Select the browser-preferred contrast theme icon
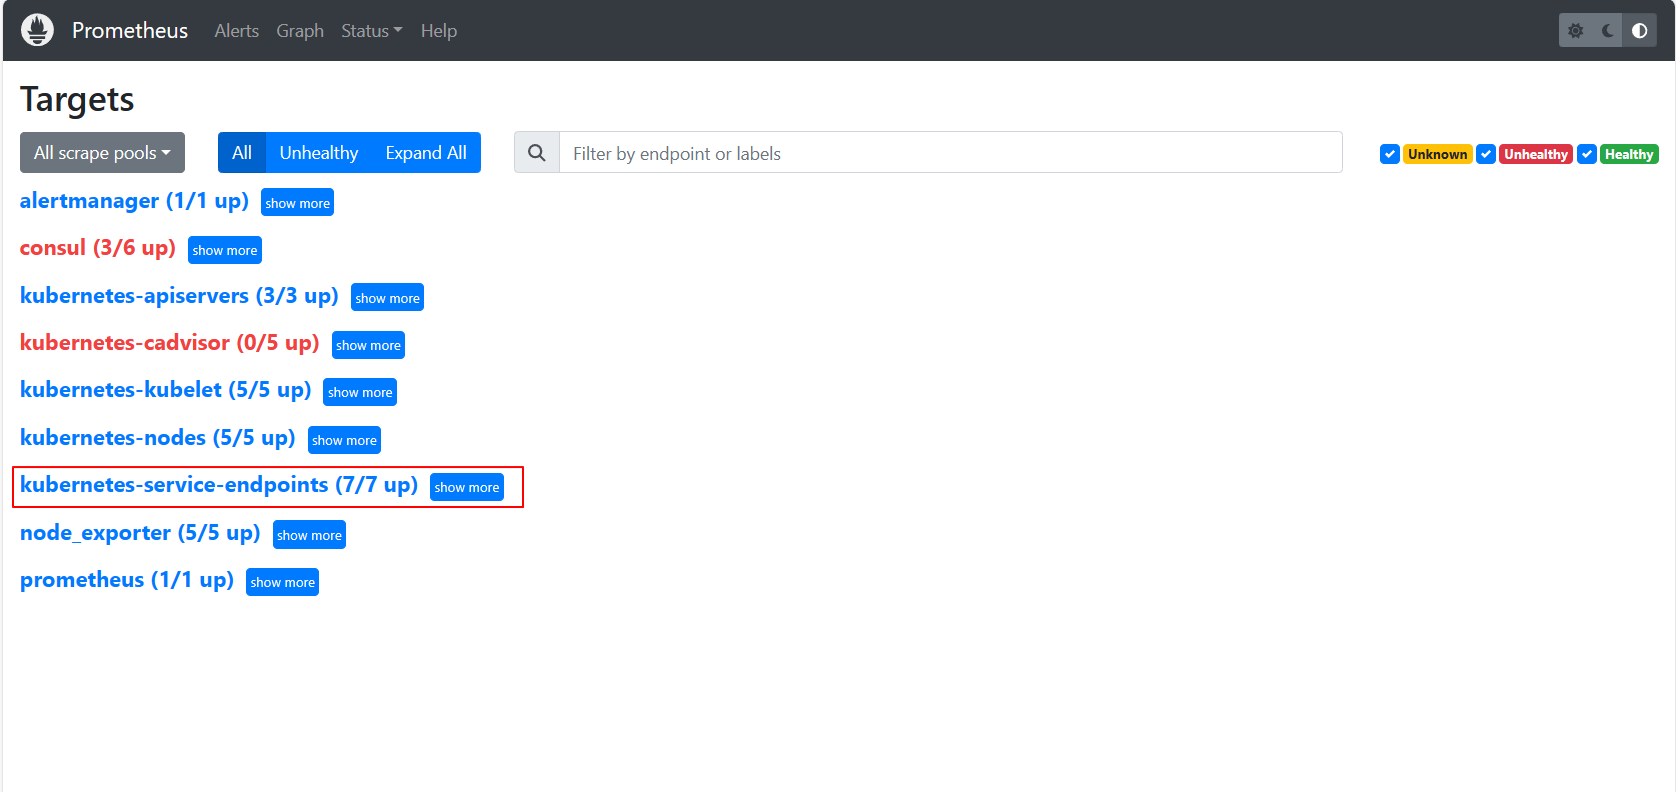The height and width of the screenshot is (792, 1676). point(1640,31)
